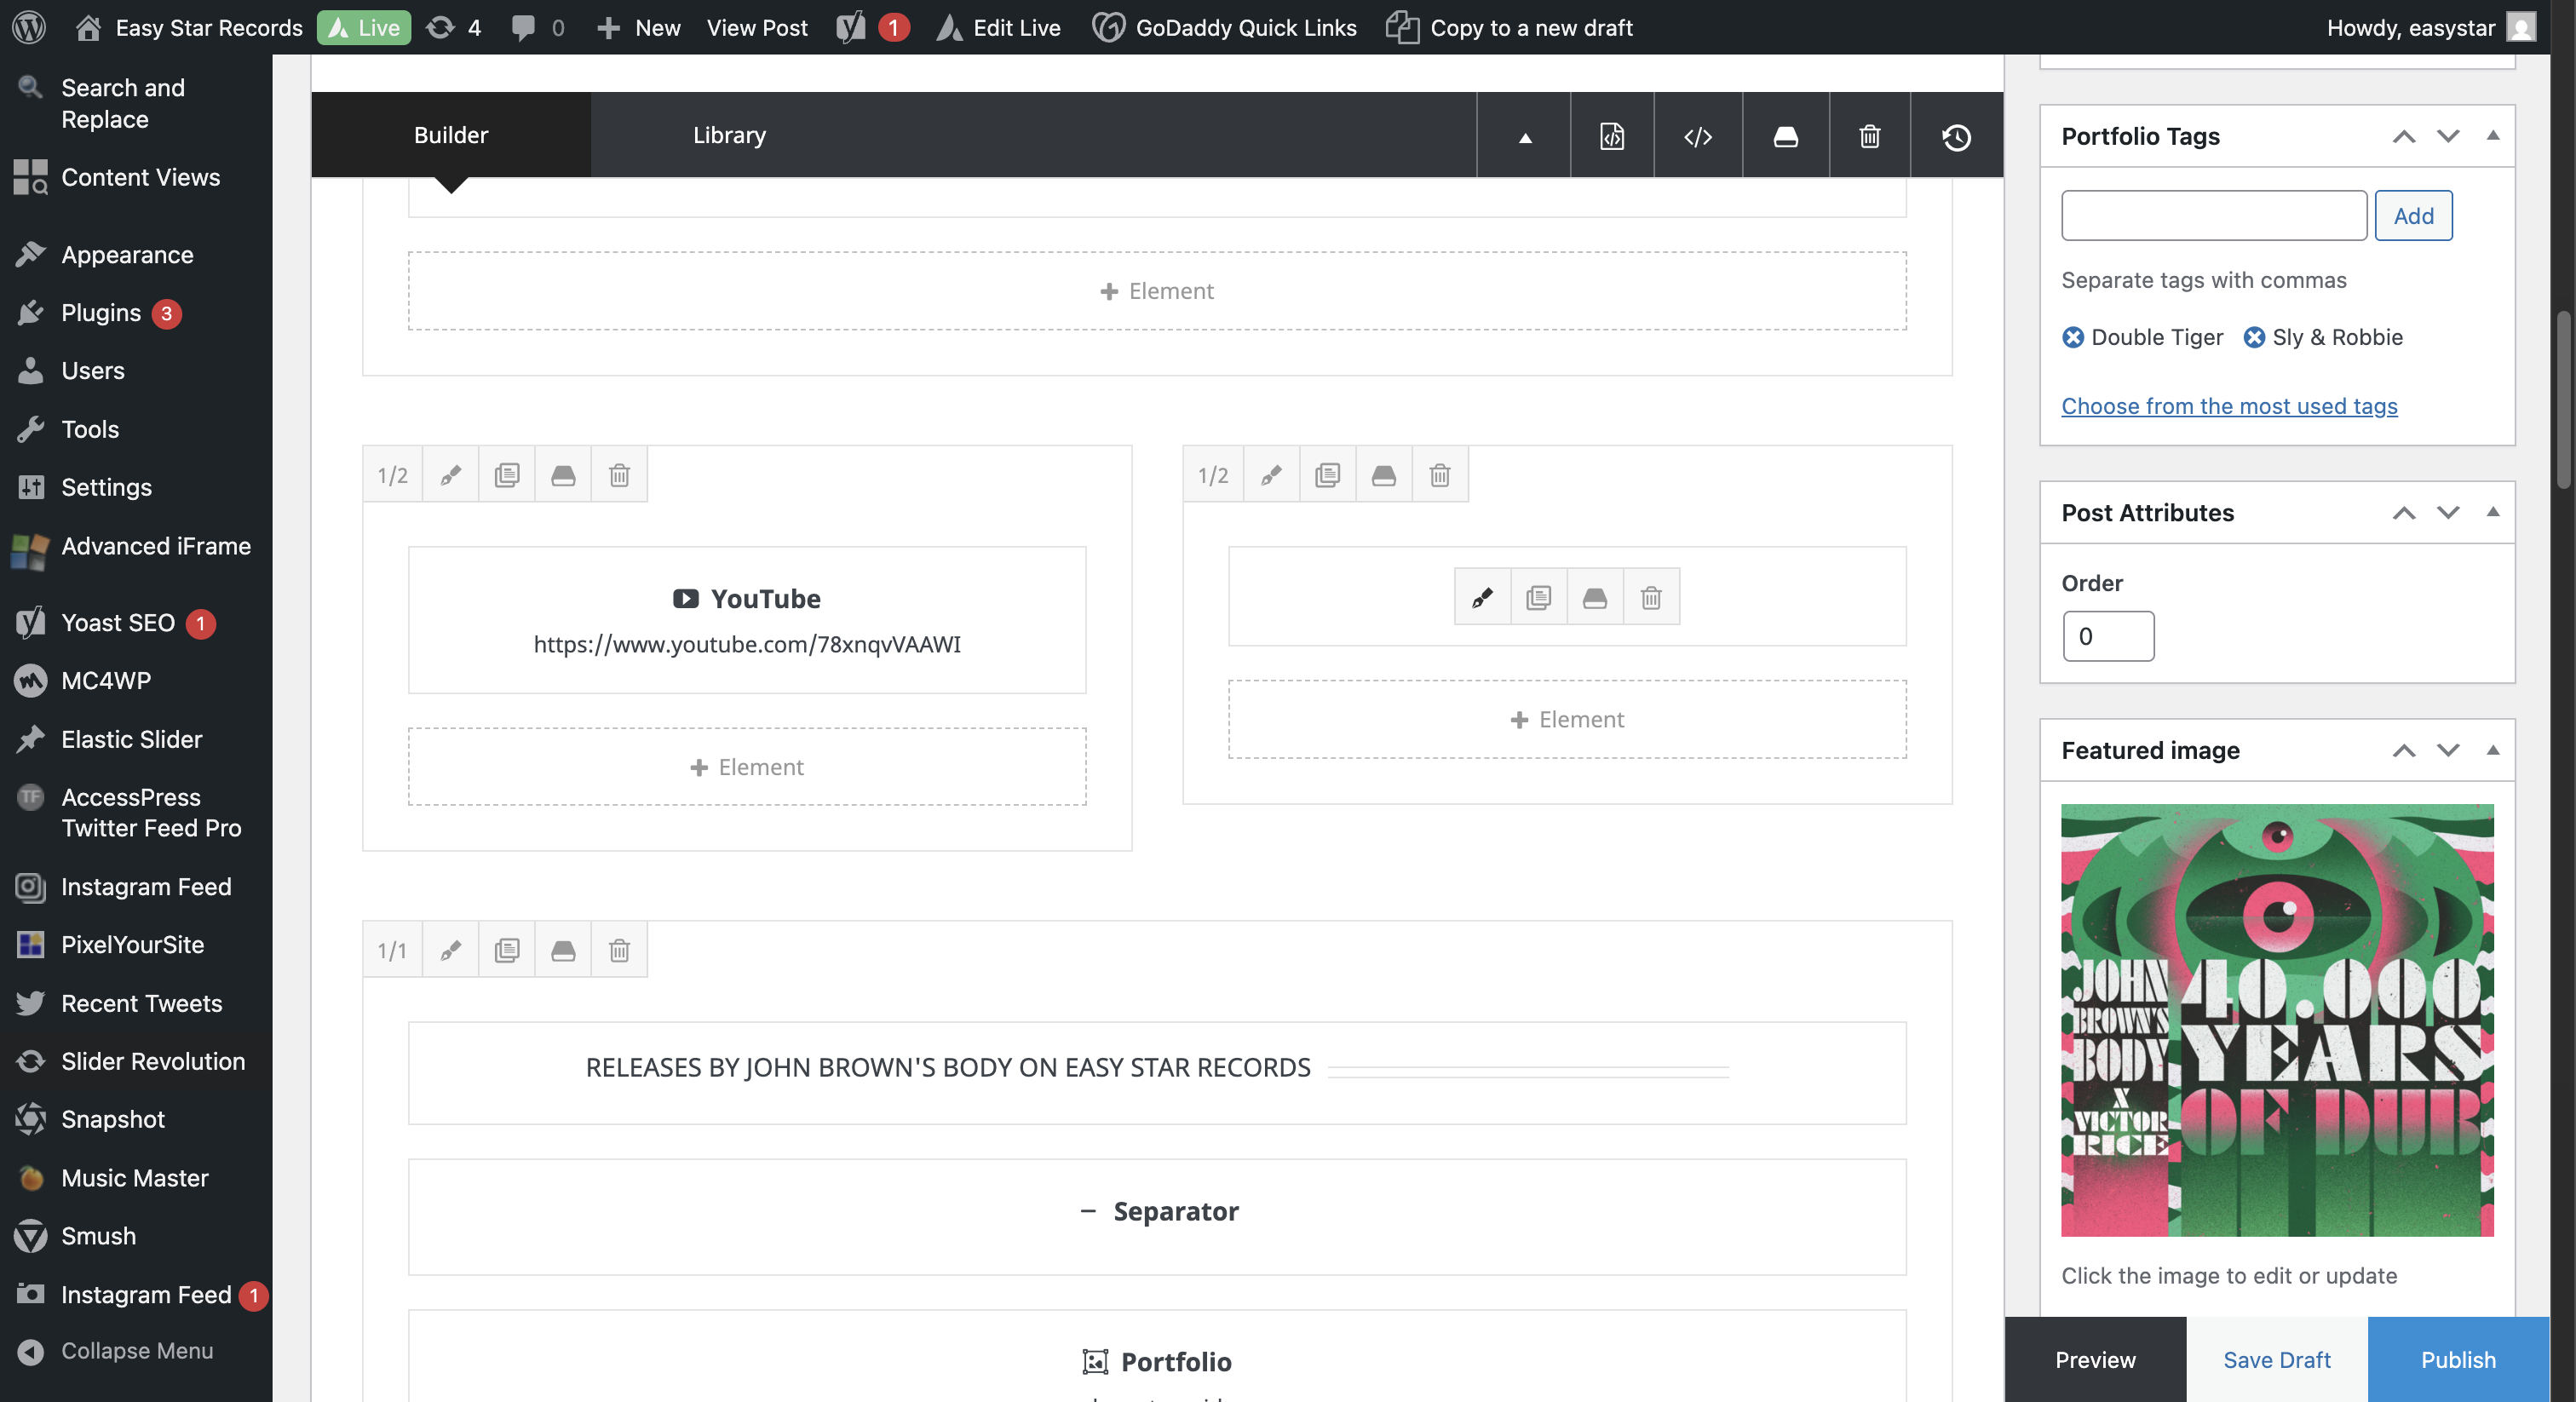Edit the left 1/2 column pencil icon
Screen dimensions: 2576x1402
(450, 475)
